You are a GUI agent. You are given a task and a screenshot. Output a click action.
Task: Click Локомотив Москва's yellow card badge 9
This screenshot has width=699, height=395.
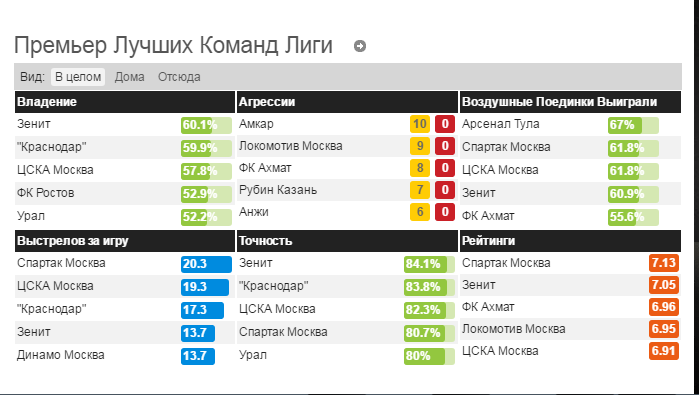[x=419, y=146]
